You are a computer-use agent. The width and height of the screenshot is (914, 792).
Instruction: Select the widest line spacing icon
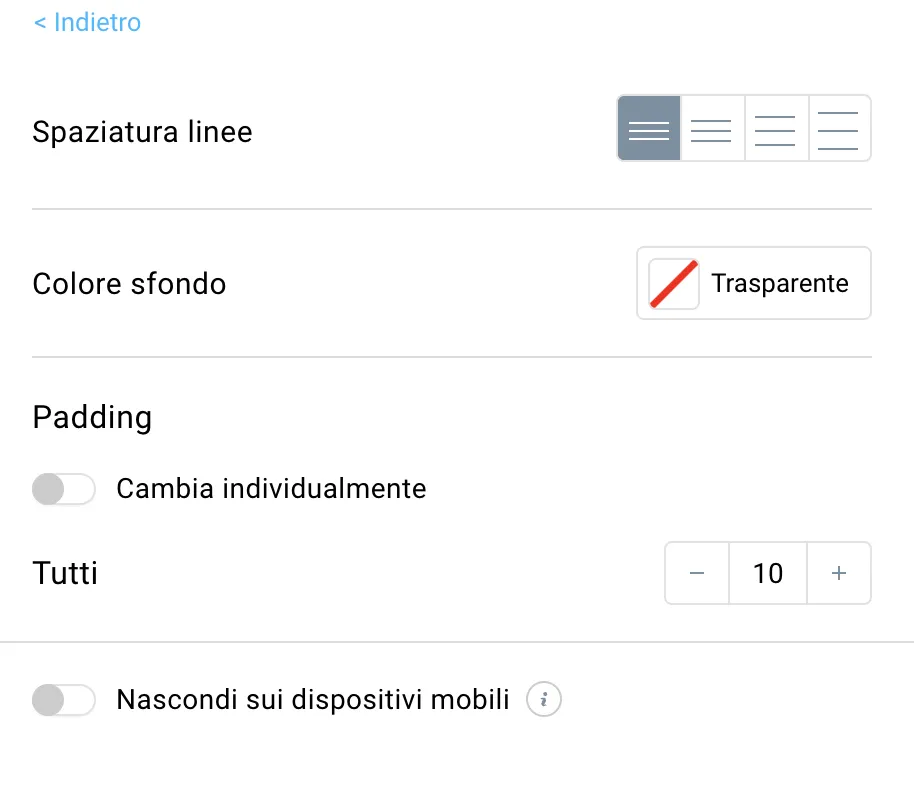click(839, 128)
